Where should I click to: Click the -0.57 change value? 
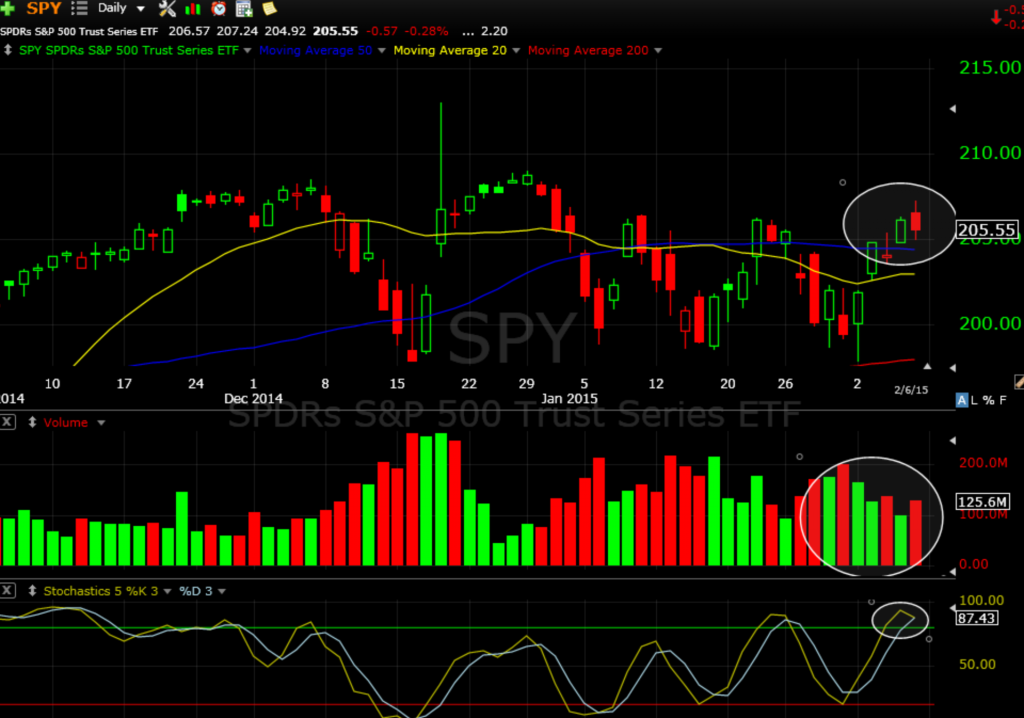tap(381, 31)
